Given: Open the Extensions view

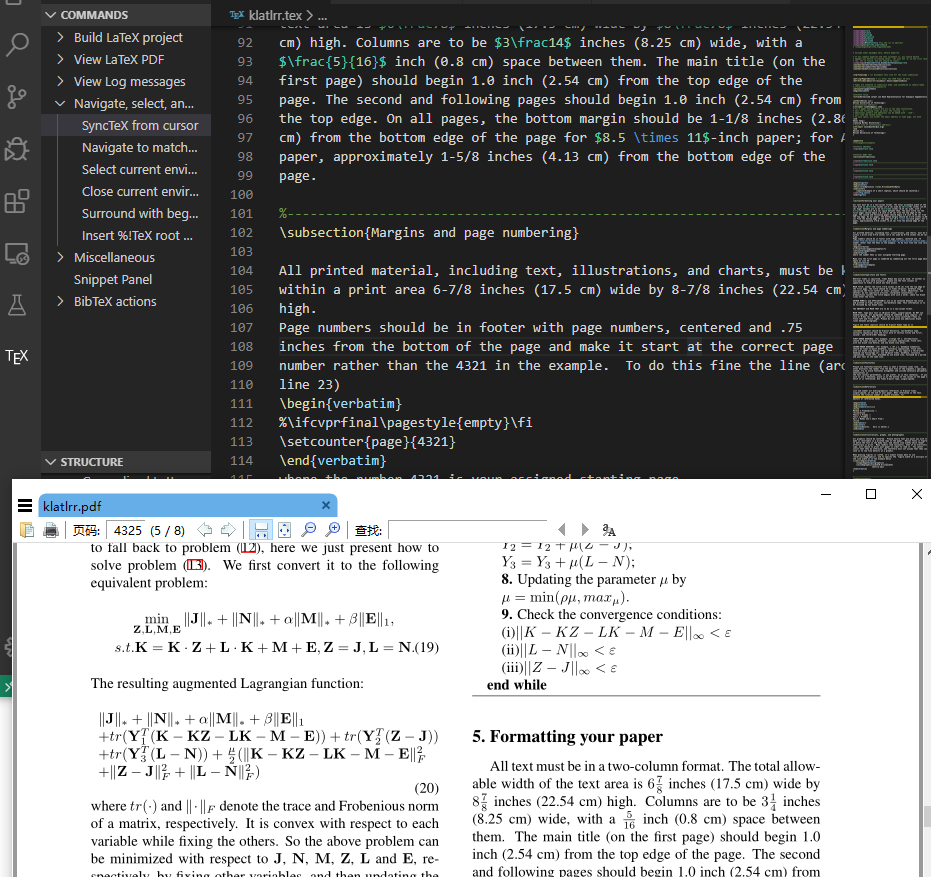Looking at the screenshot, I should [18, 202].
